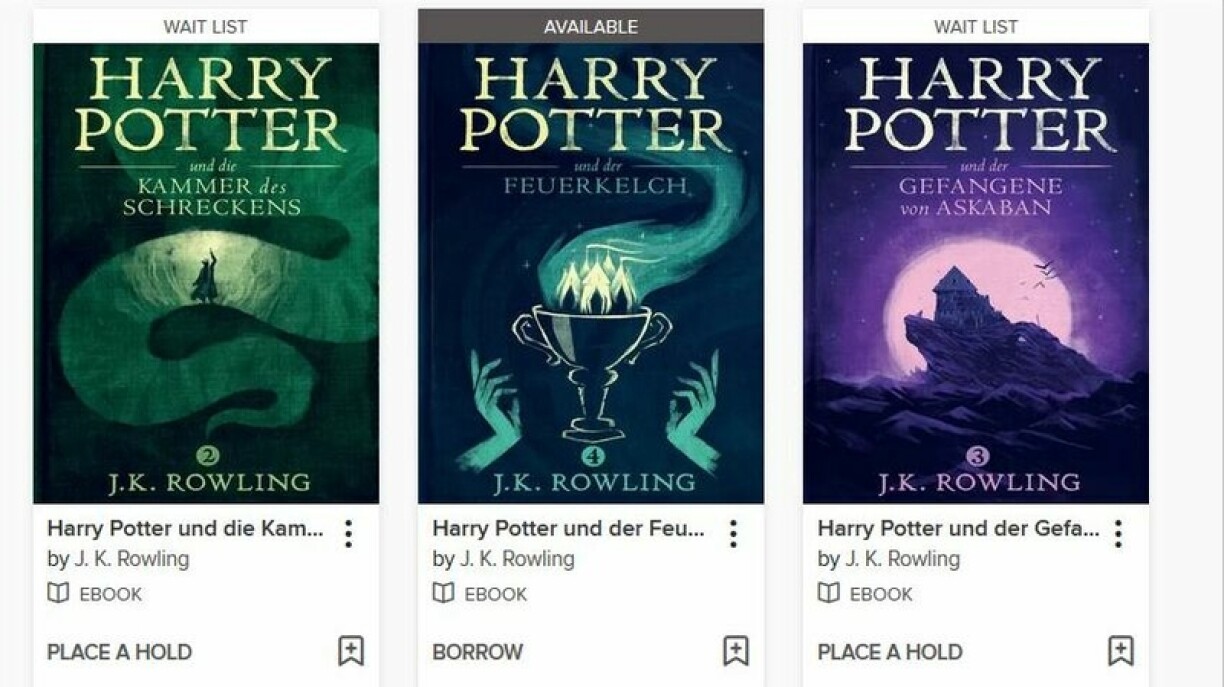The height and width of the screenshot is (687, 1224).
Task: Open more options for Kammer des Schreckens
Action: tap(348, 533)
